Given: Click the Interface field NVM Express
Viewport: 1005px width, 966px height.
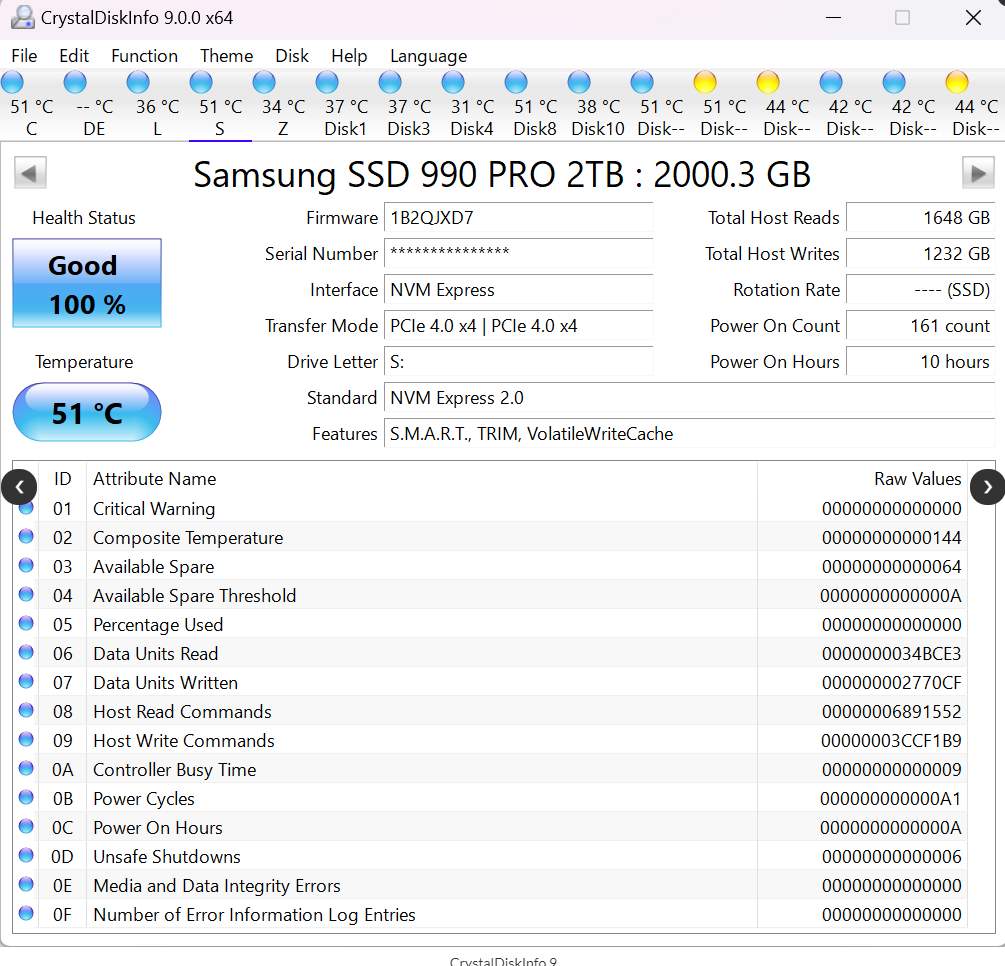Looking at the screenshot, I should pos(519,290).
